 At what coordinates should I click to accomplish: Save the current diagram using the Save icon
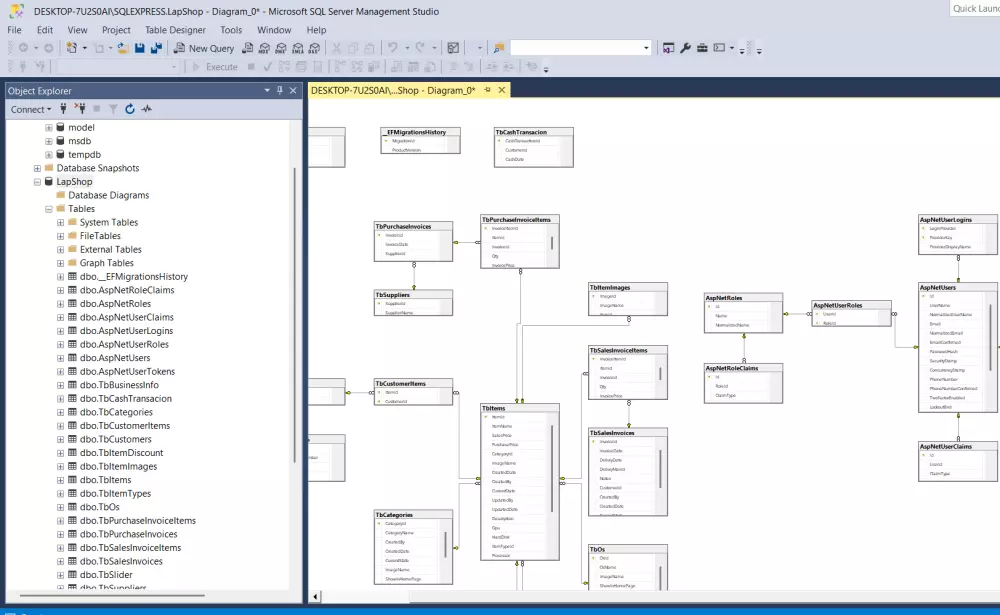pyautogui.click(x=139, y=48)
